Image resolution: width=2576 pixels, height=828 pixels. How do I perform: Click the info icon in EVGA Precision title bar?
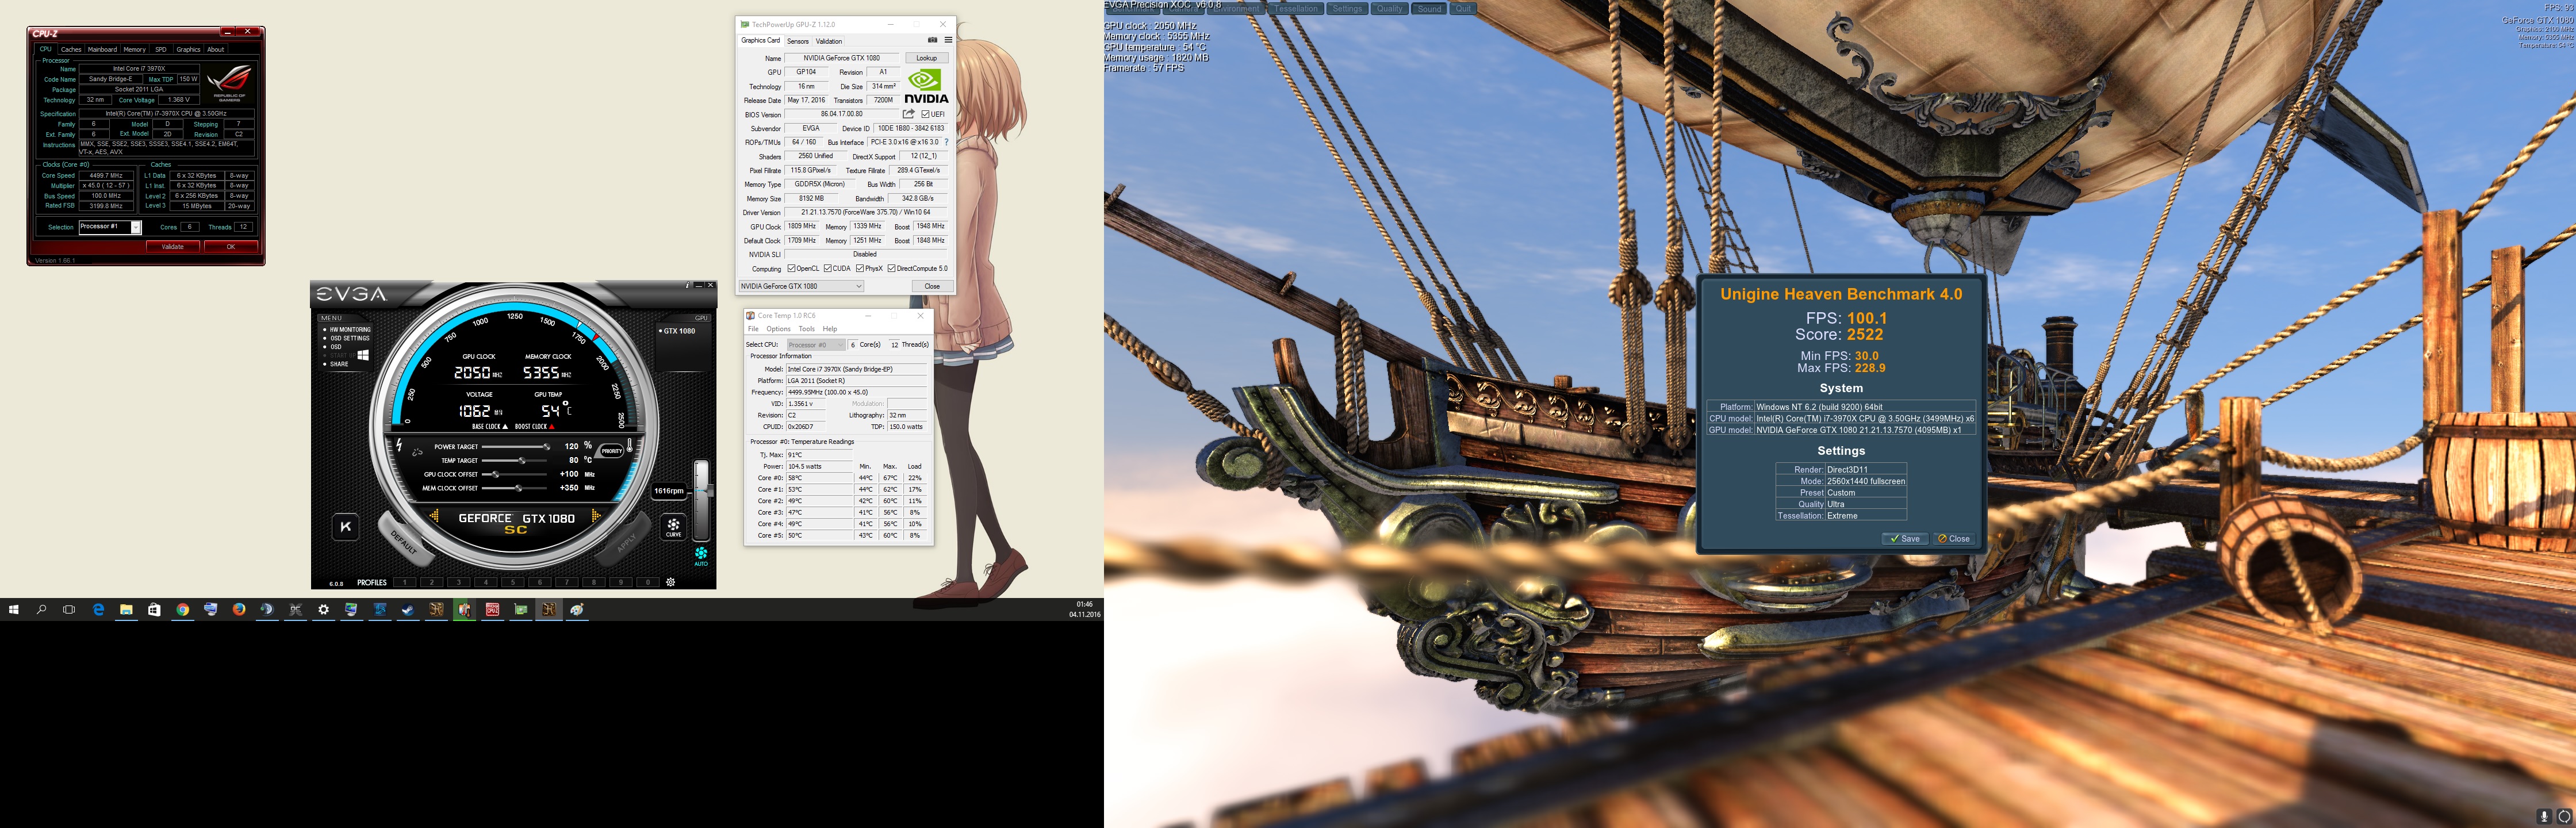(687, 285)
